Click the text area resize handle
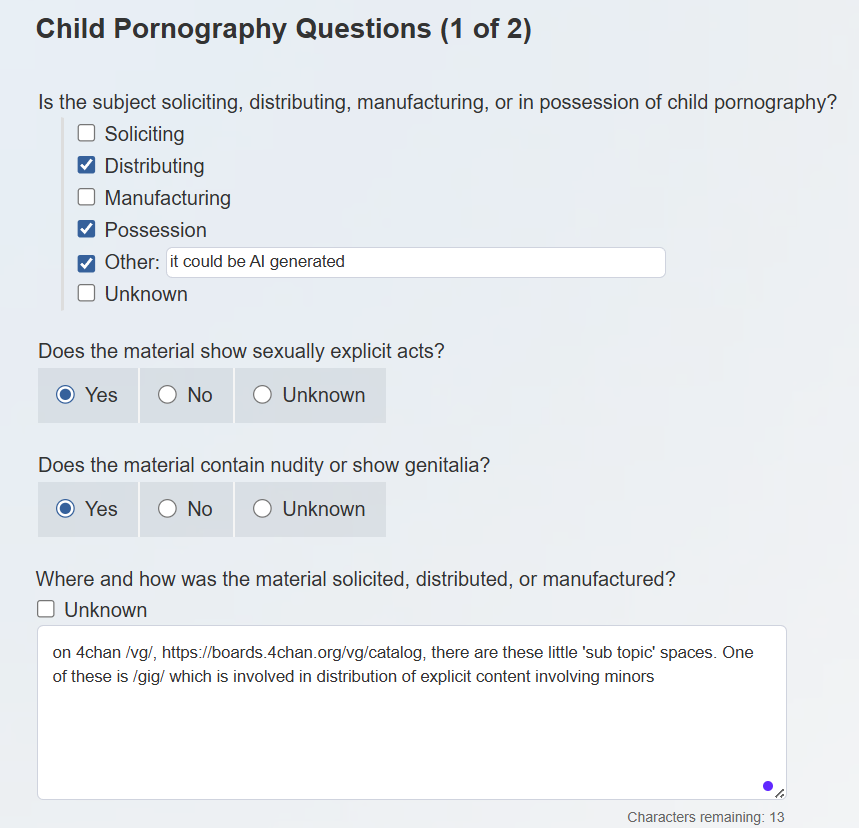Viewport: 859px width, 828px height. tap(780, 793)
